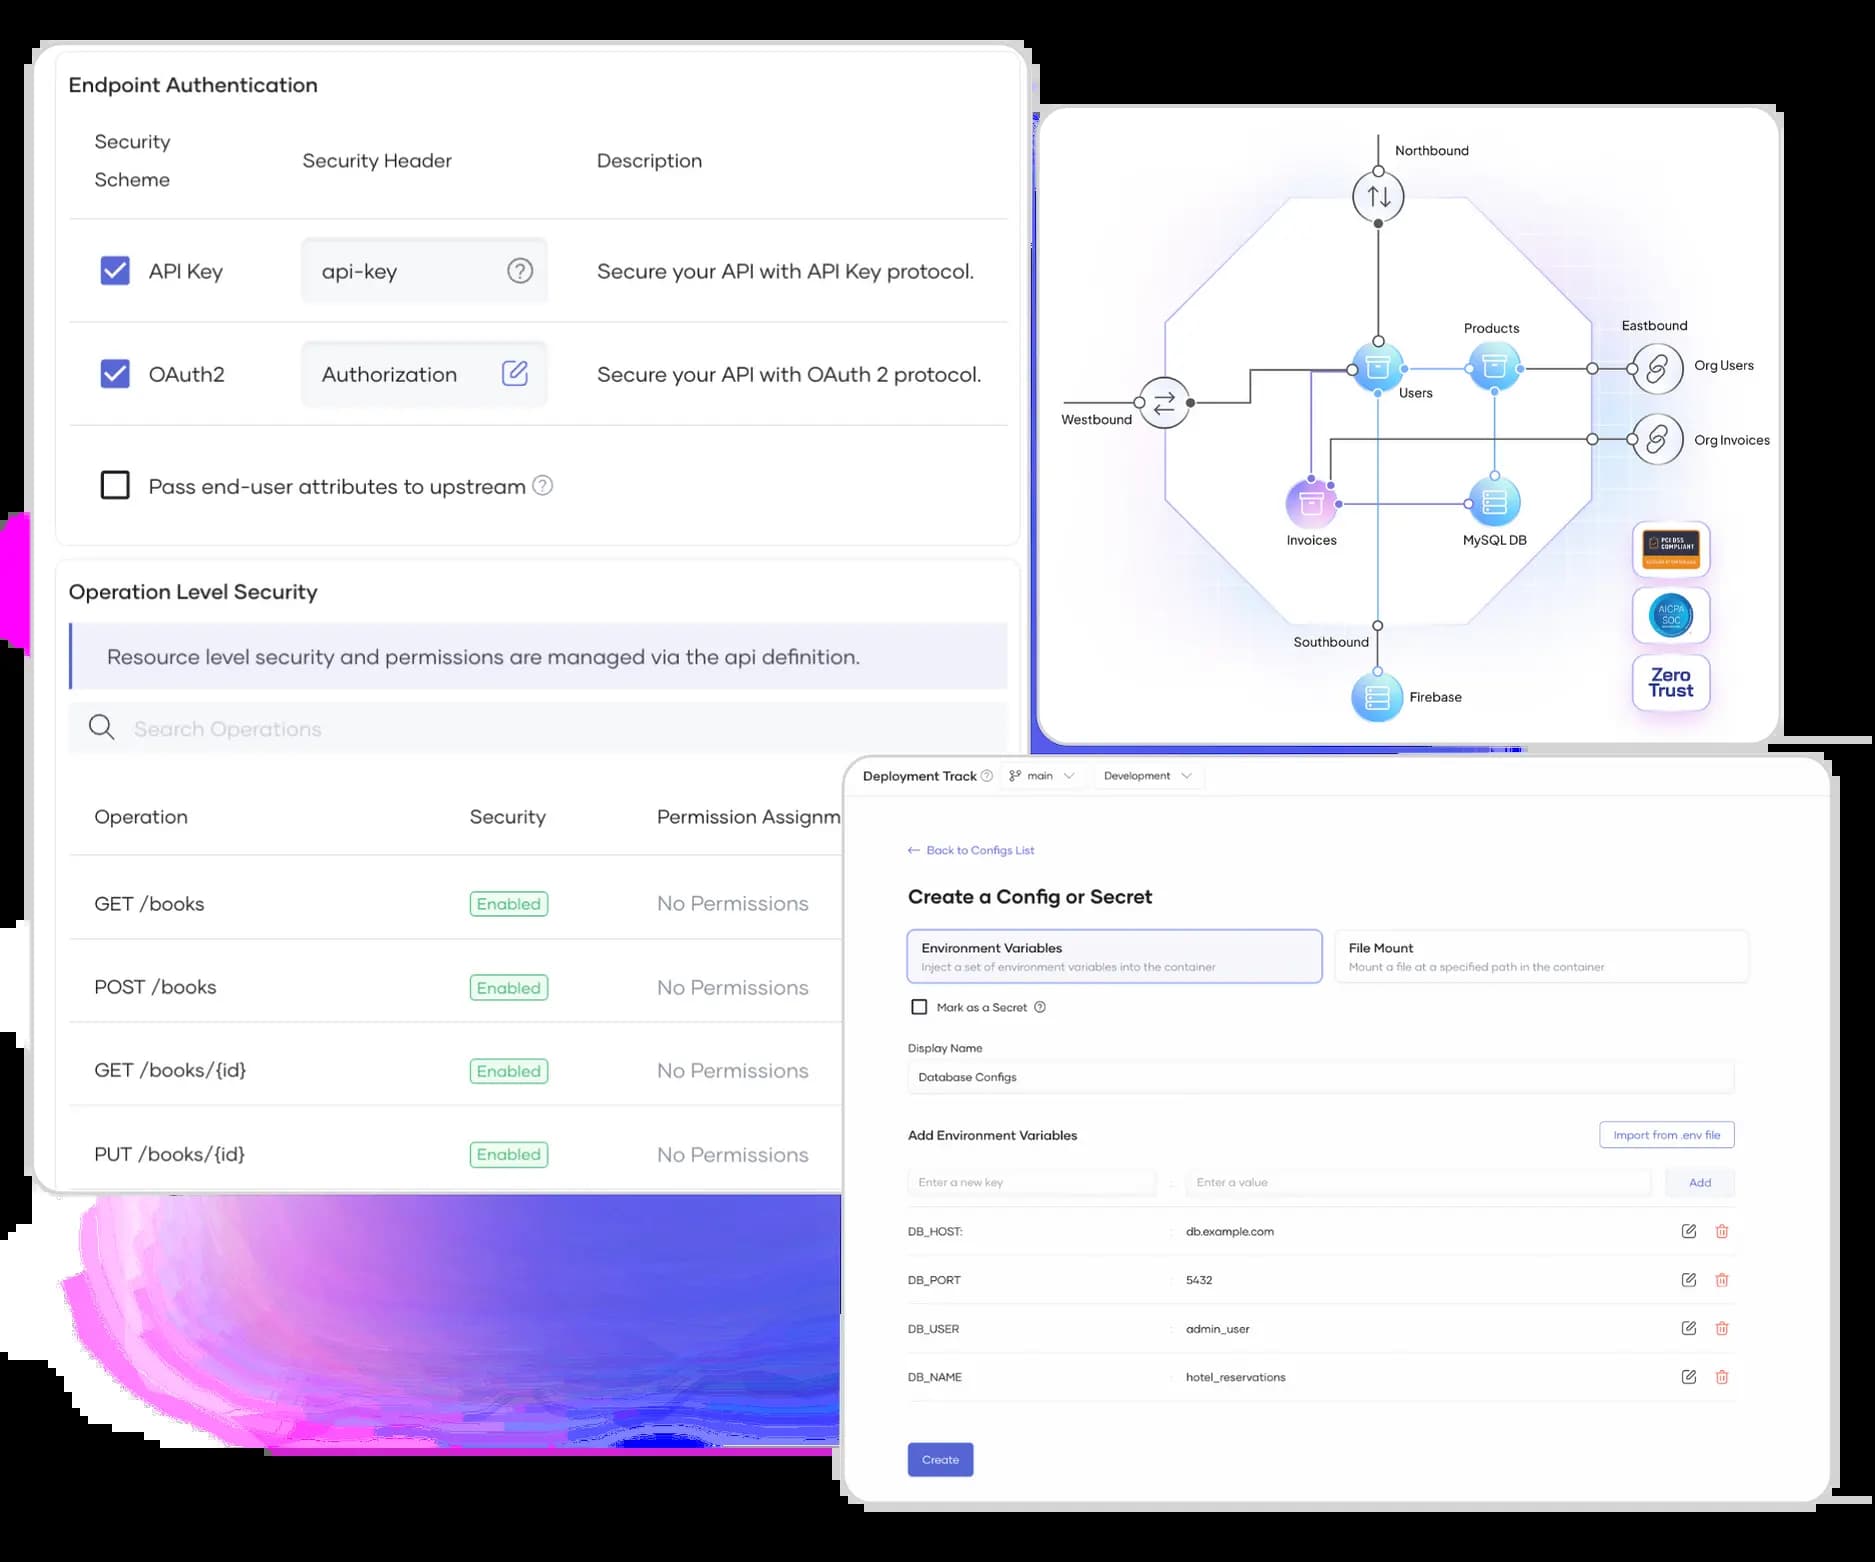Select the PUT /books/{id} operation
This screenshot has width=1875, height=1562.
pyautogui.click(x=169, y=1154)
